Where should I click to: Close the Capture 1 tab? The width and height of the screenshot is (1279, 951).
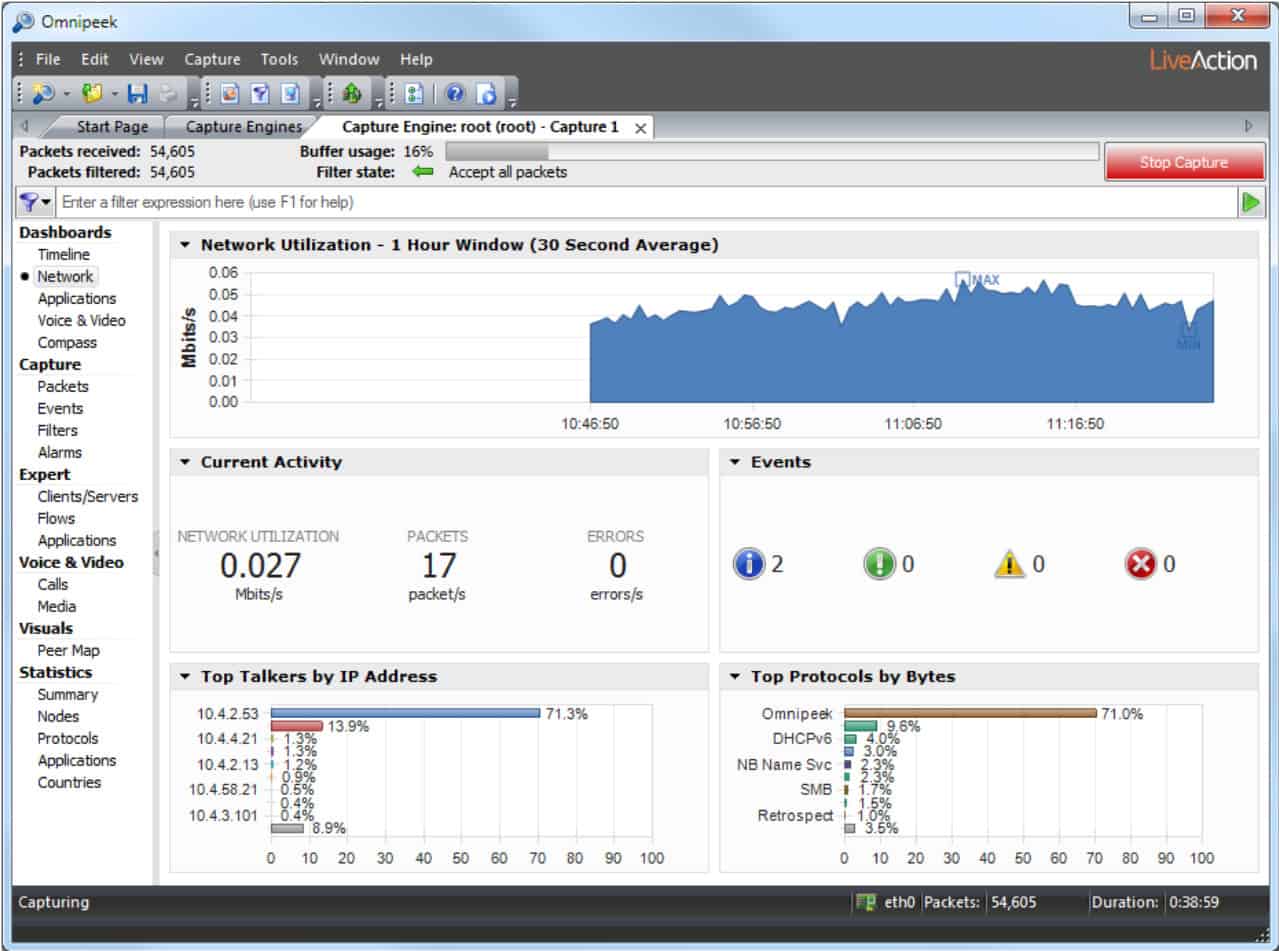(x=640, y=128)
